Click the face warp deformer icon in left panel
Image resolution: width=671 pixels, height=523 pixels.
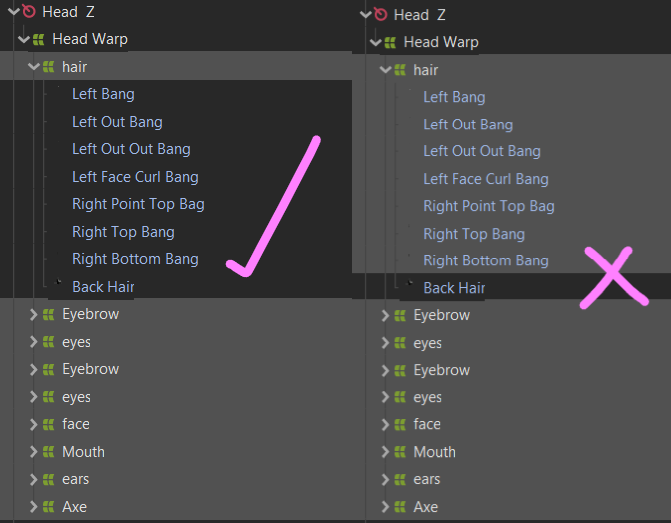point(48,425)
